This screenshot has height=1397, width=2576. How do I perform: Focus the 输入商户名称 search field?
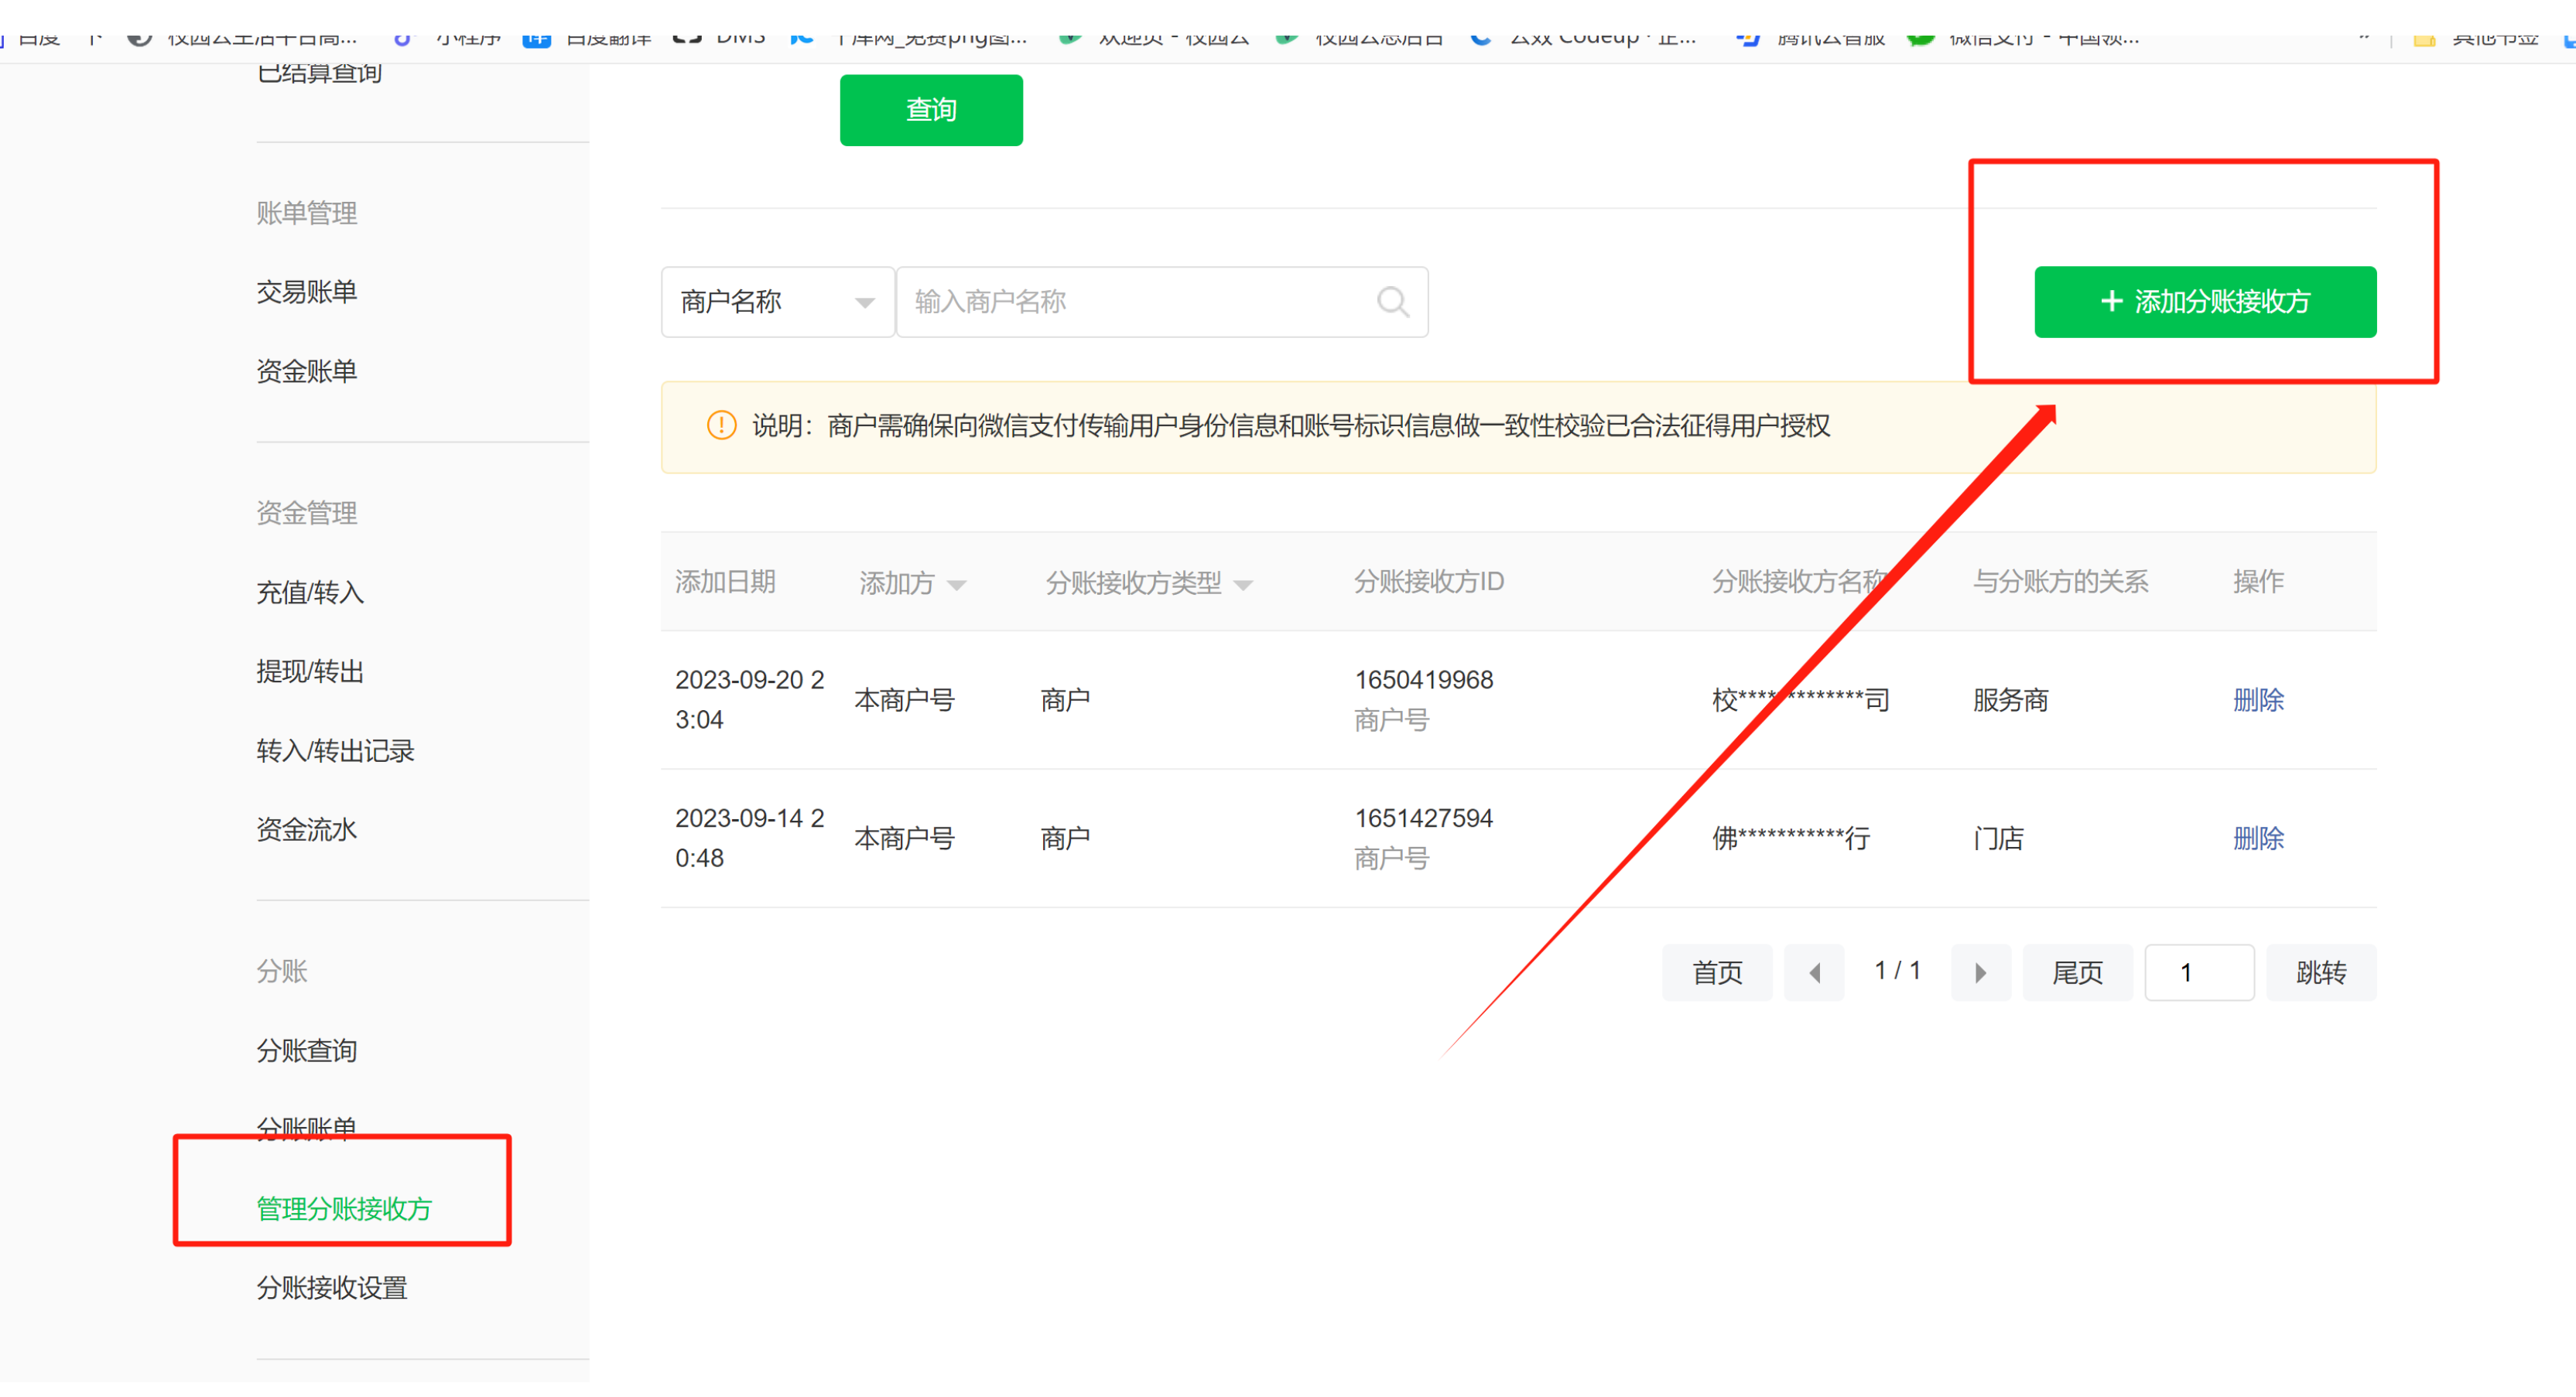tap(1161, 302)
